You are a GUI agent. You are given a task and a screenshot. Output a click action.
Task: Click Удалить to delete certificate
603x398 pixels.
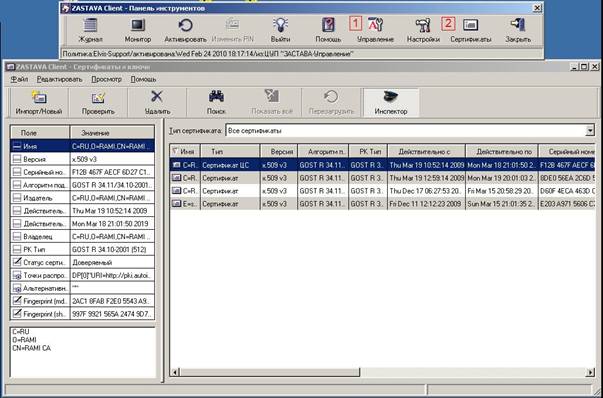coord(157,103)
